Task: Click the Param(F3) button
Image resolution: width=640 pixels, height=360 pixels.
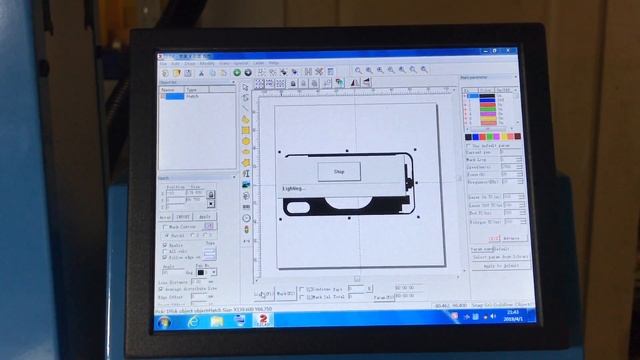Action: click(384, 298)
